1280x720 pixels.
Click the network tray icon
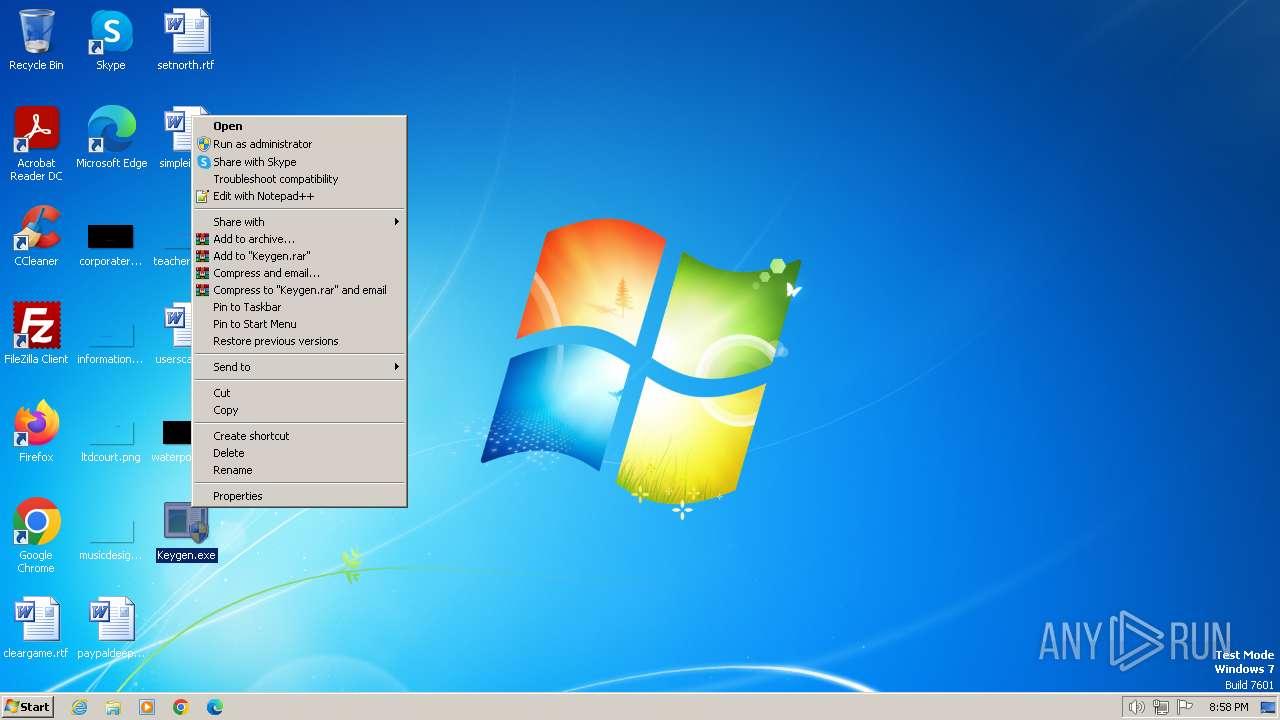pos(1161,707)
